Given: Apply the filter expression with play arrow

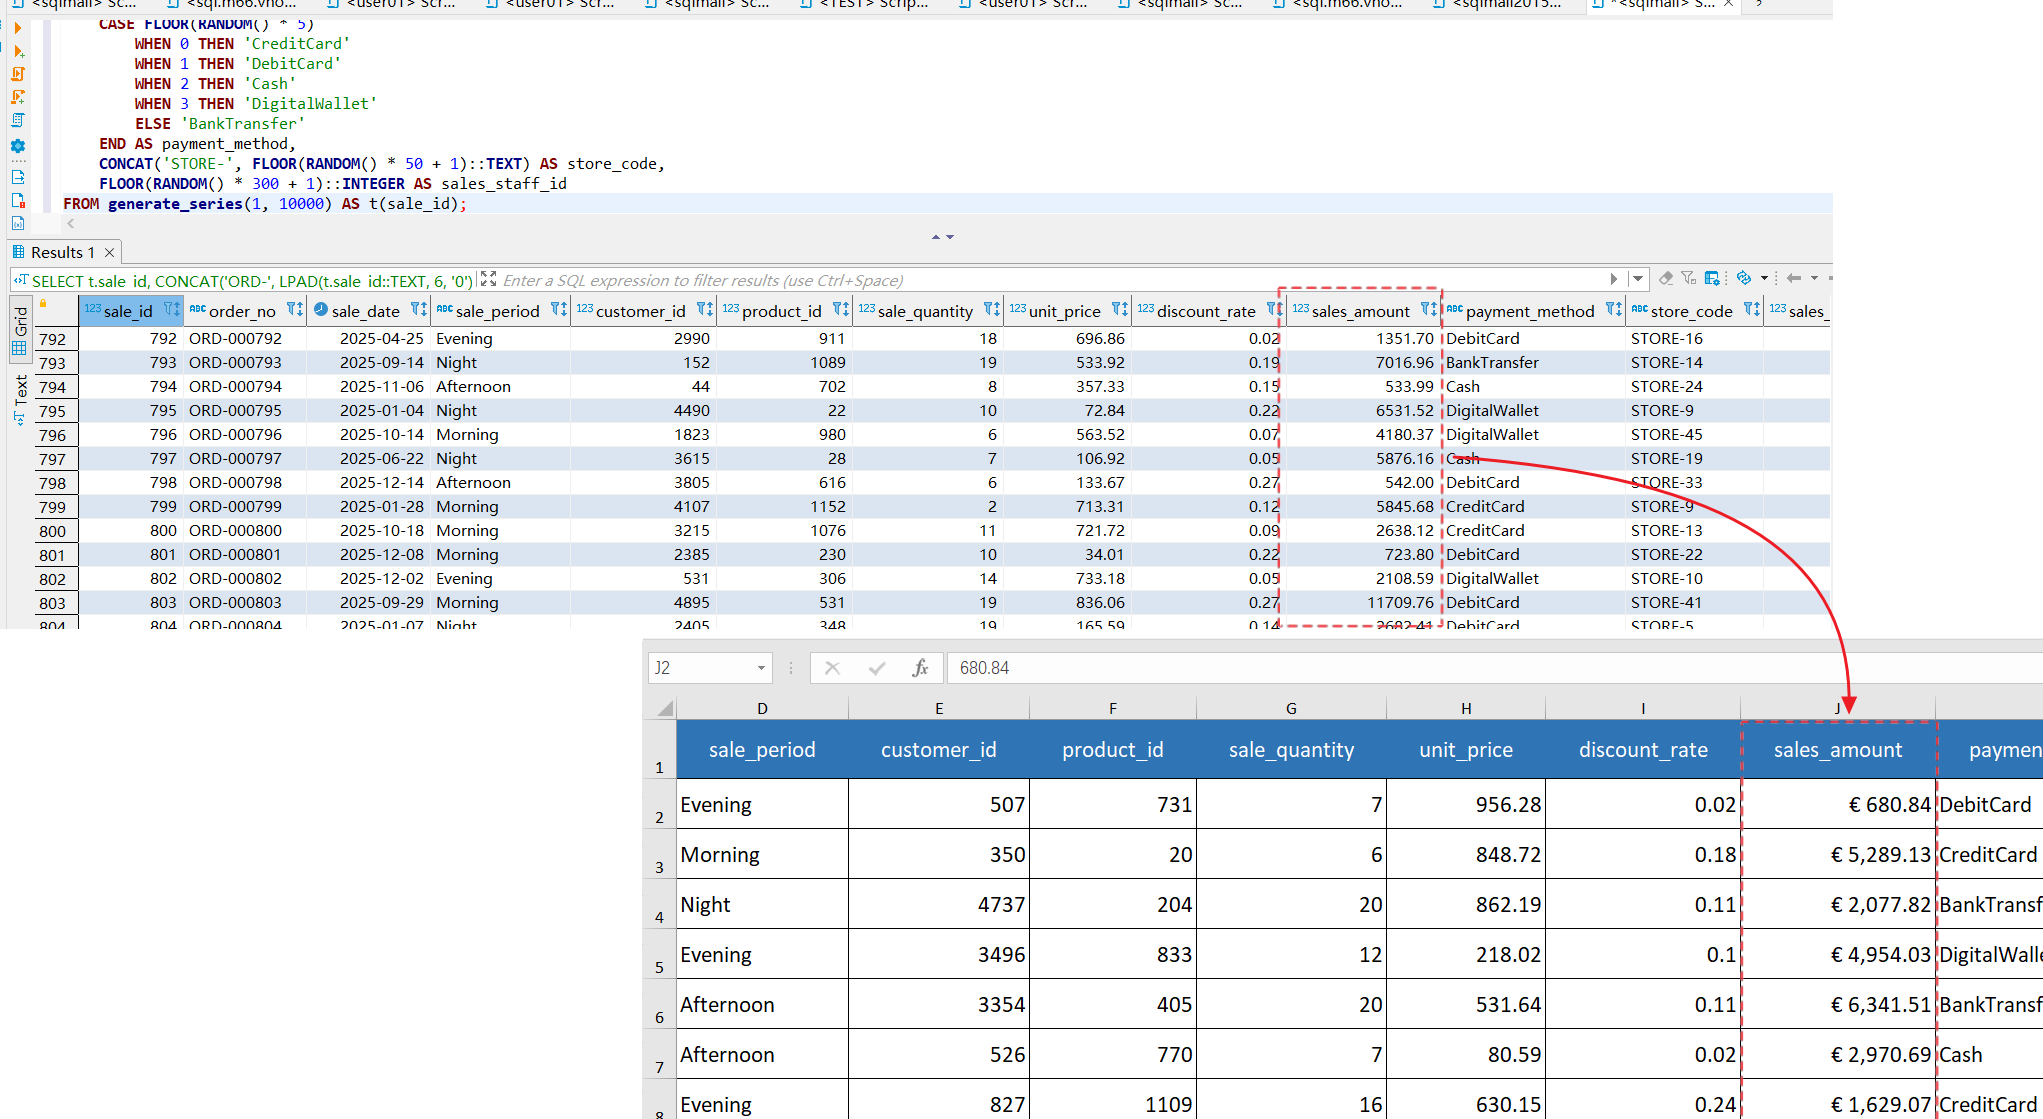Looking at the screenshot, I should click(1614, 279).
